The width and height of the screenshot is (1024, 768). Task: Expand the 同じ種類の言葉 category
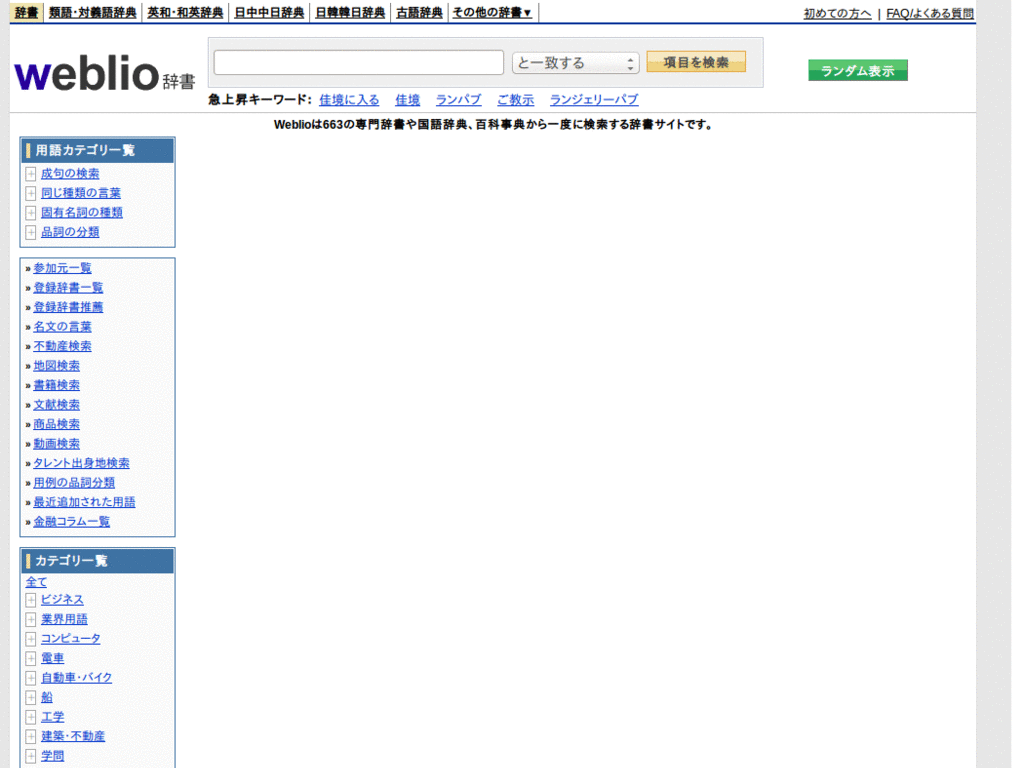(x=30, y=192)
